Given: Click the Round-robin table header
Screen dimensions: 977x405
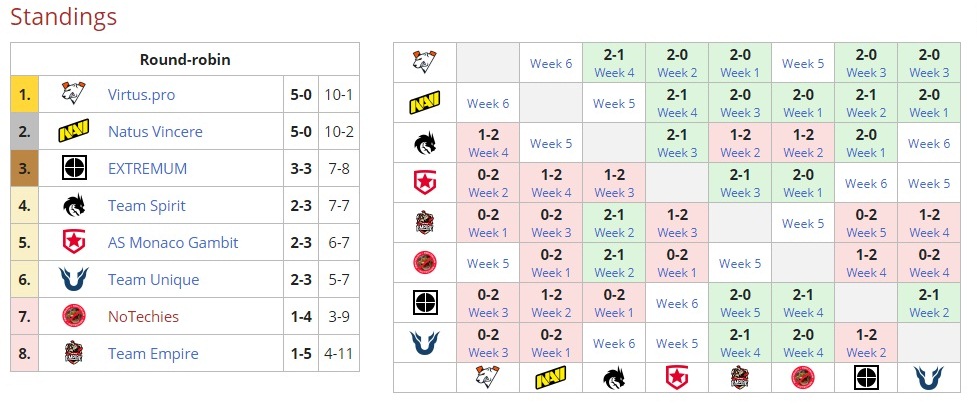Looking at the screenshot, I should tap(185, 59).
